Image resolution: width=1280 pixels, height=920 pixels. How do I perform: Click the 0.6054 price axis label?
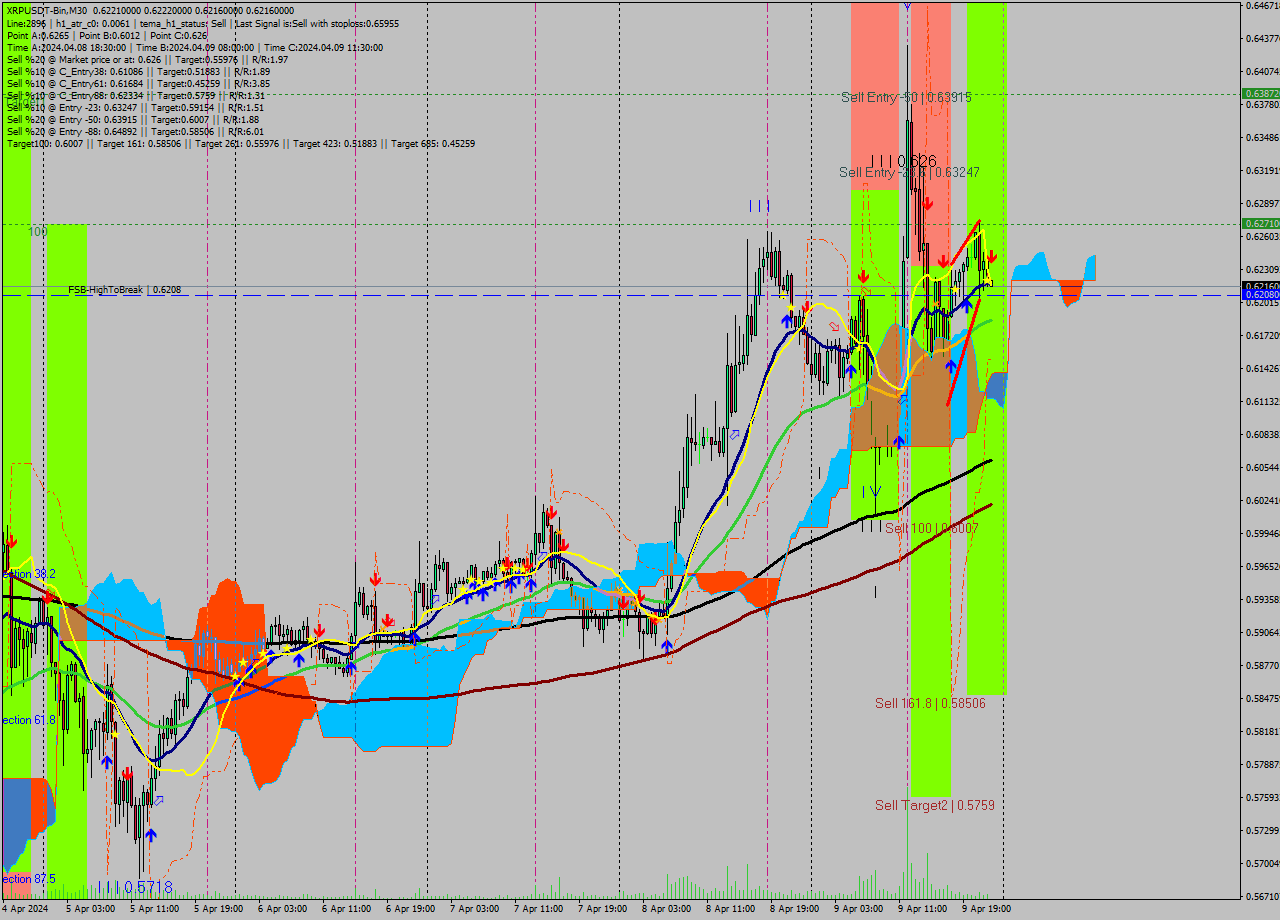click(1262, 467)
